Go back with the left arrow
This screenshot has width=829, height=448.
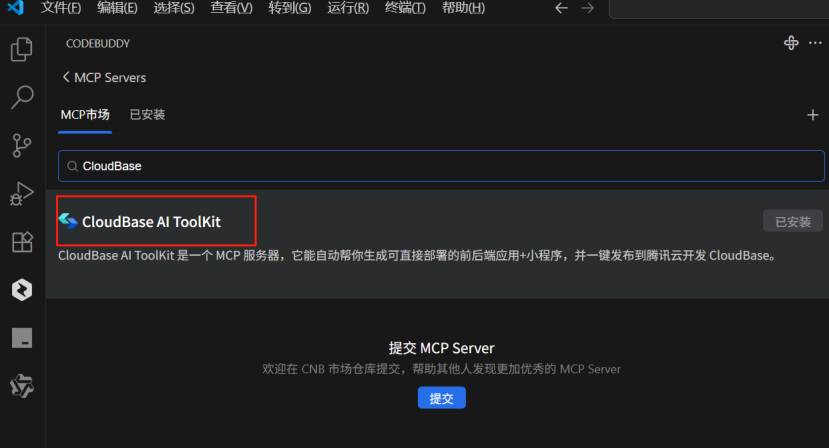[x=561, y=8]
